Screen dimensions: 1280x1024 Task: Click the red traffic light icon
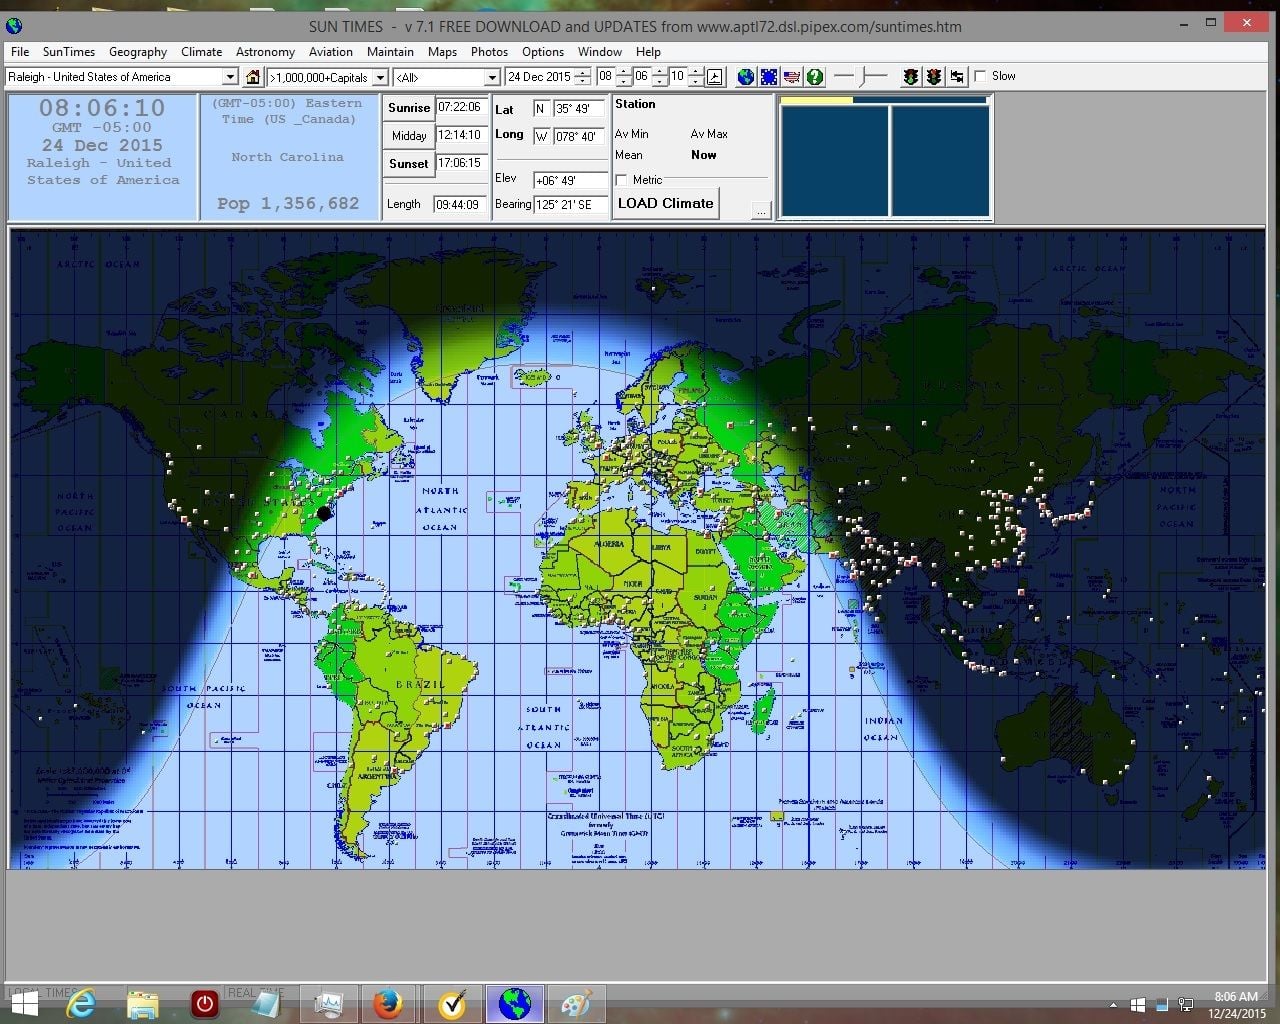(934, 77)
